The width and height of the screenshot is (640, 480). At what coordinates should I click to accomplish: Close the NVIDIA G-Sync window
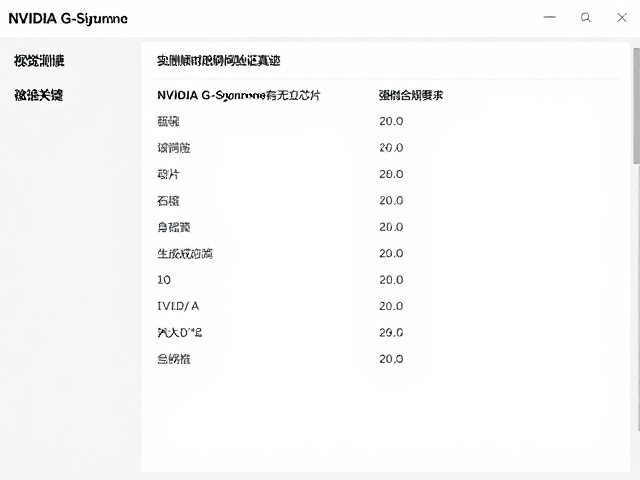coord(622,18)
